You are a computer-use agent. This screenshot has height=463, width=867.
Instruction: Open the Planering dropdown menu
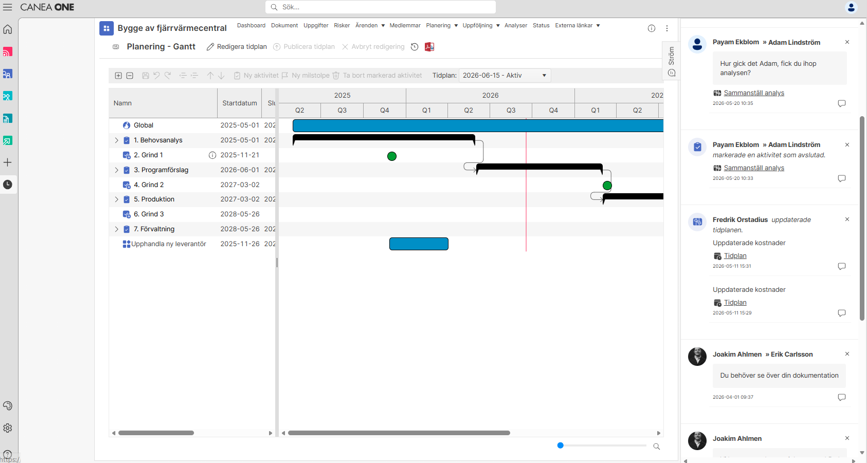pyautogui.click(x=442, y=25)
